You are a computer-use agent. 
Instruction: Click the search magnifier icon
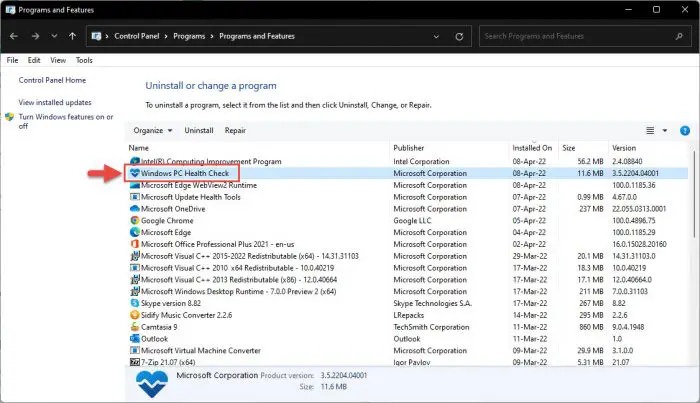click(x=679, y=36)
